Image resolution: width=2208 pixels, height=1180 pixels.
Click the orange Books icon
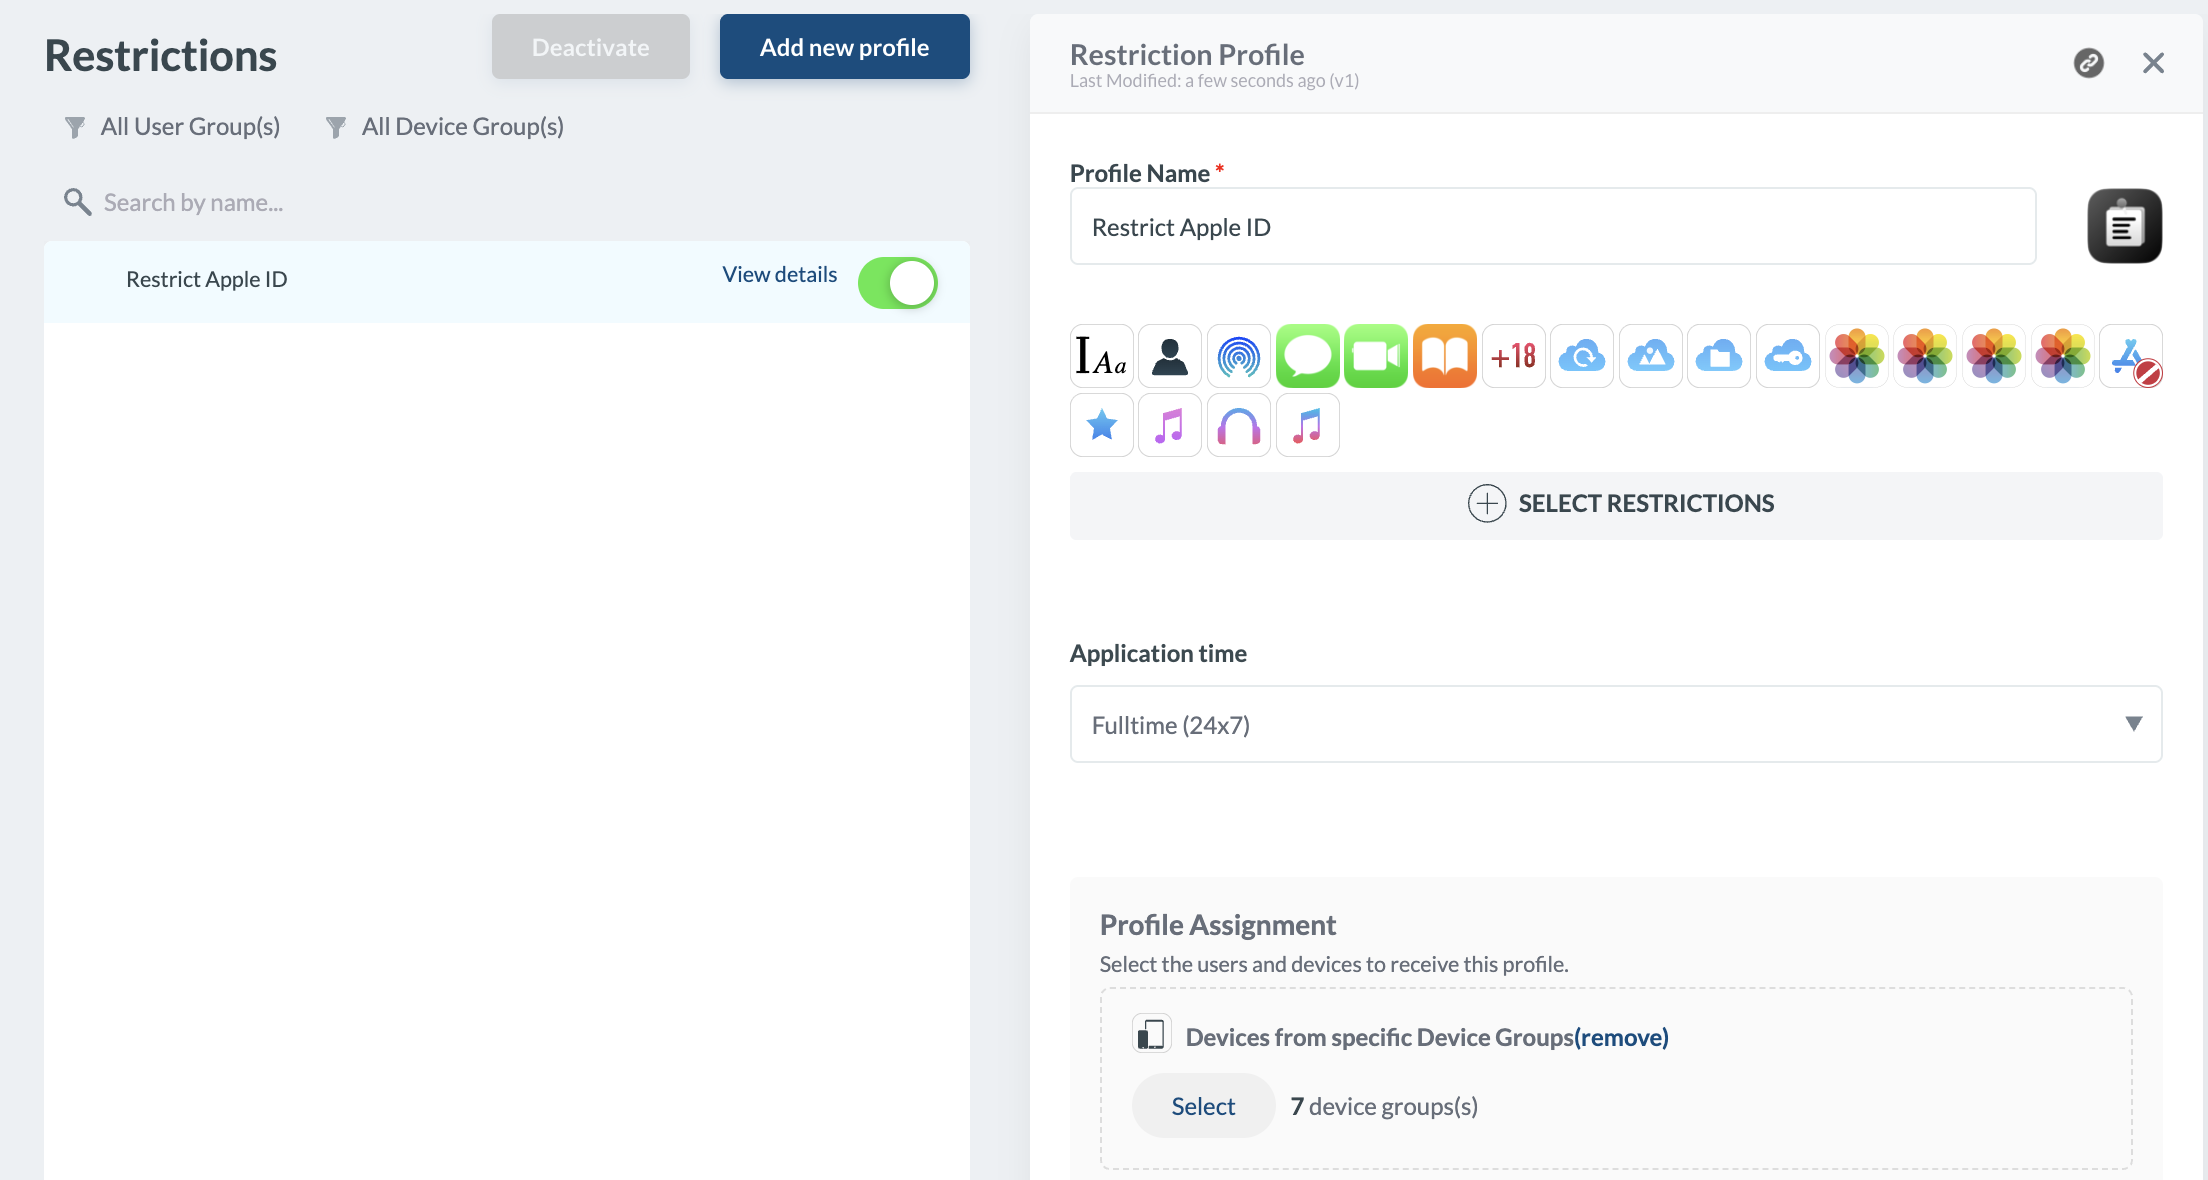[x=1445, y=356]
